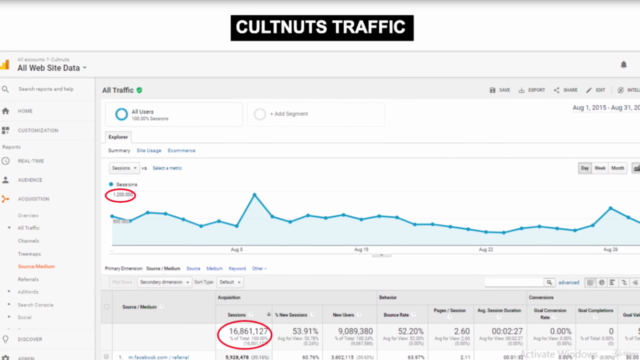Open Treemaps report in sidebar
Screen dimensions: 640x360
tap(29, 254)
